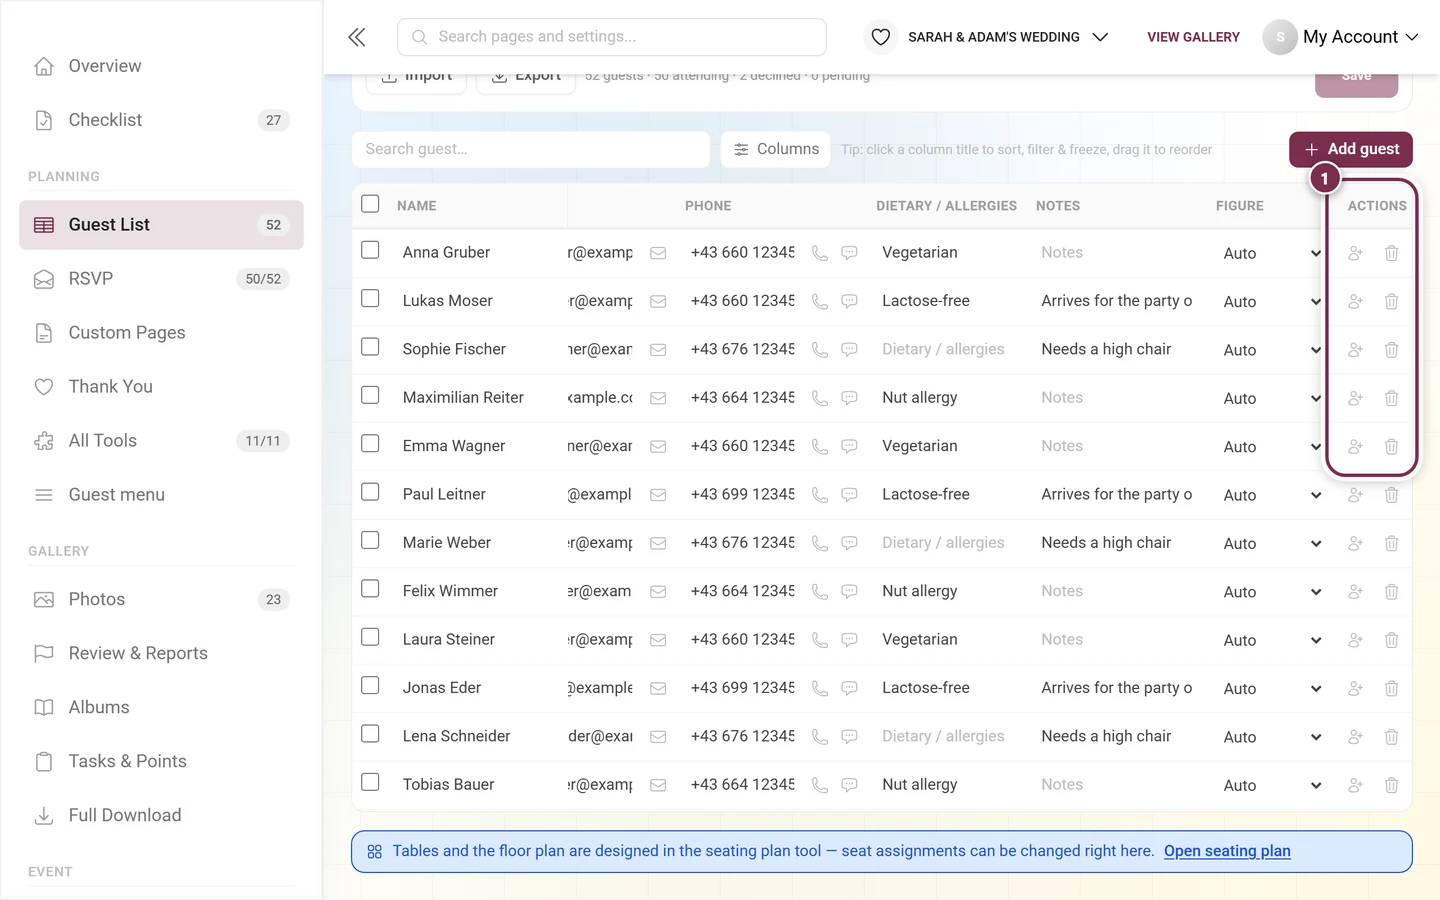The image size is (1440, 900).
Task: Follow the Open seating plan link
Action: tap(1227, 851)
